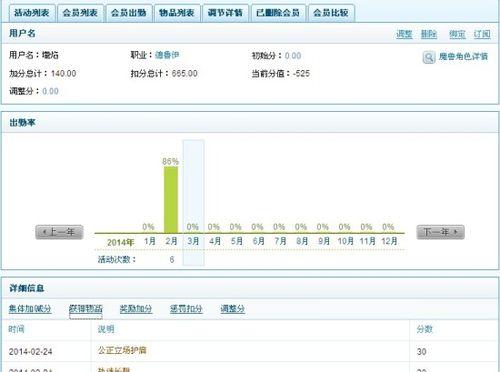The height and width of the screenshot is (372, 500).
Task: Go to the next year with 下一年
Action: pyautogui.click(x=440, y=232)
